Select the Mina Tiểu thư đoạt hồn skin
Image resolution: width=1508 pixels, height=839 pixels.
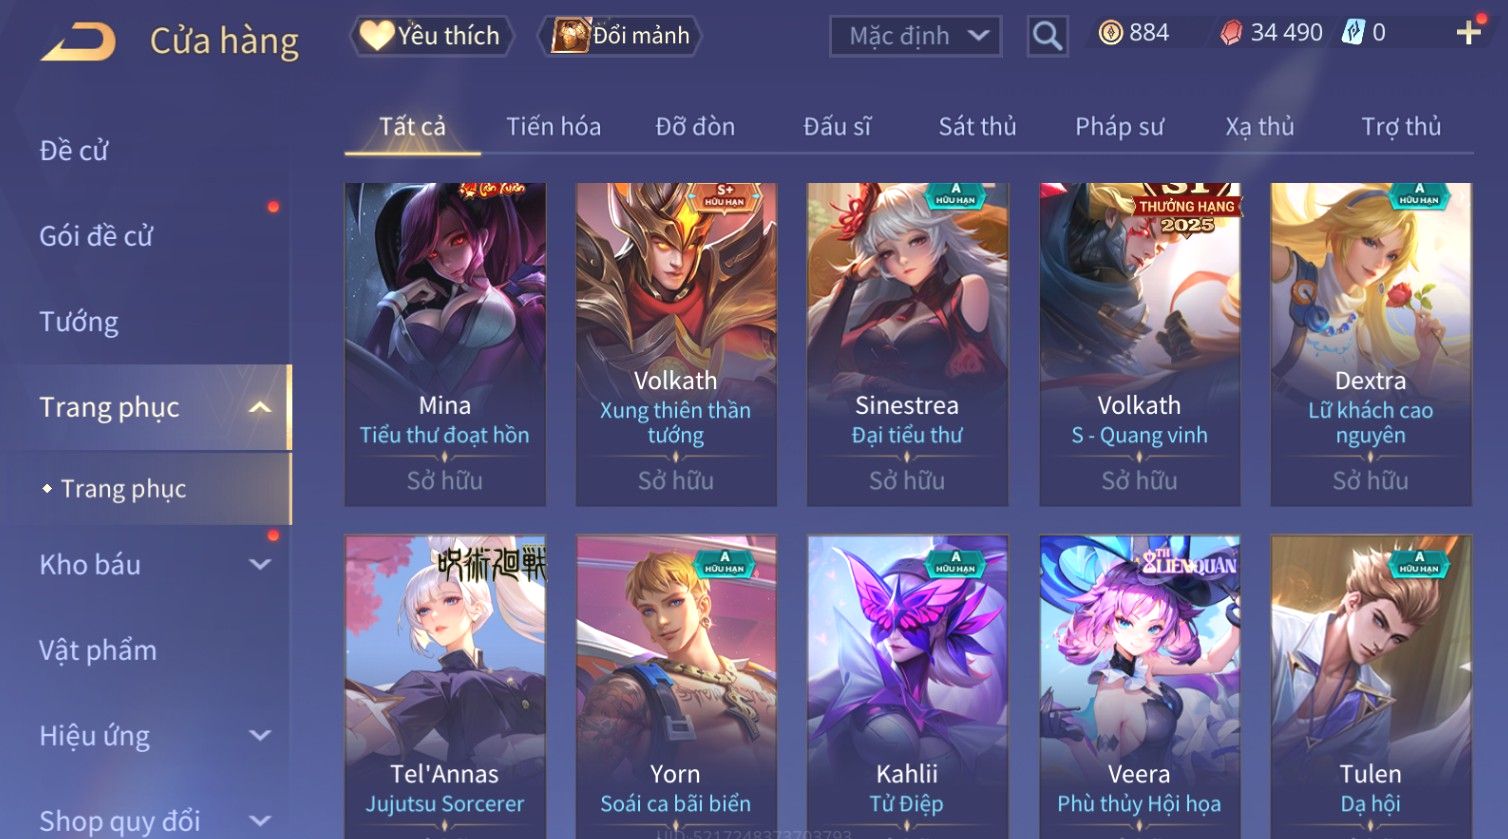pyautogui.click(x=445, y=344)
